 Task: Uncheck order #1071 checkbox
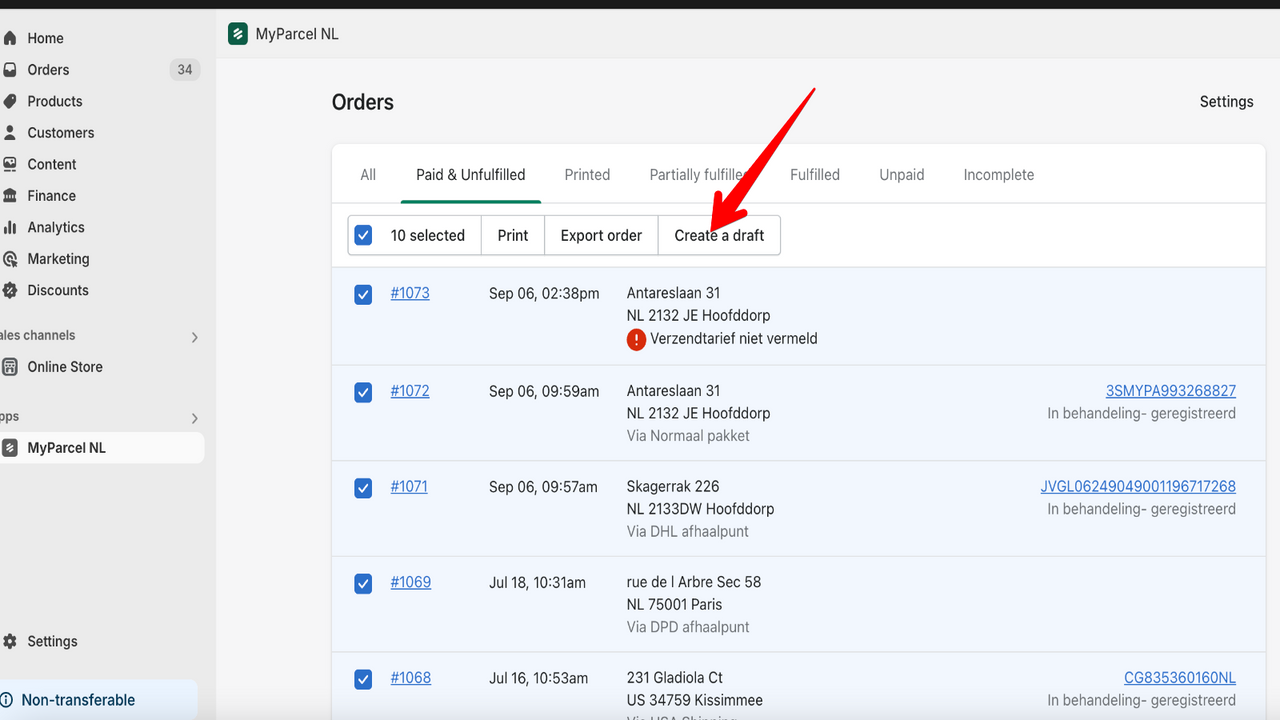click(x=363, y=488)
